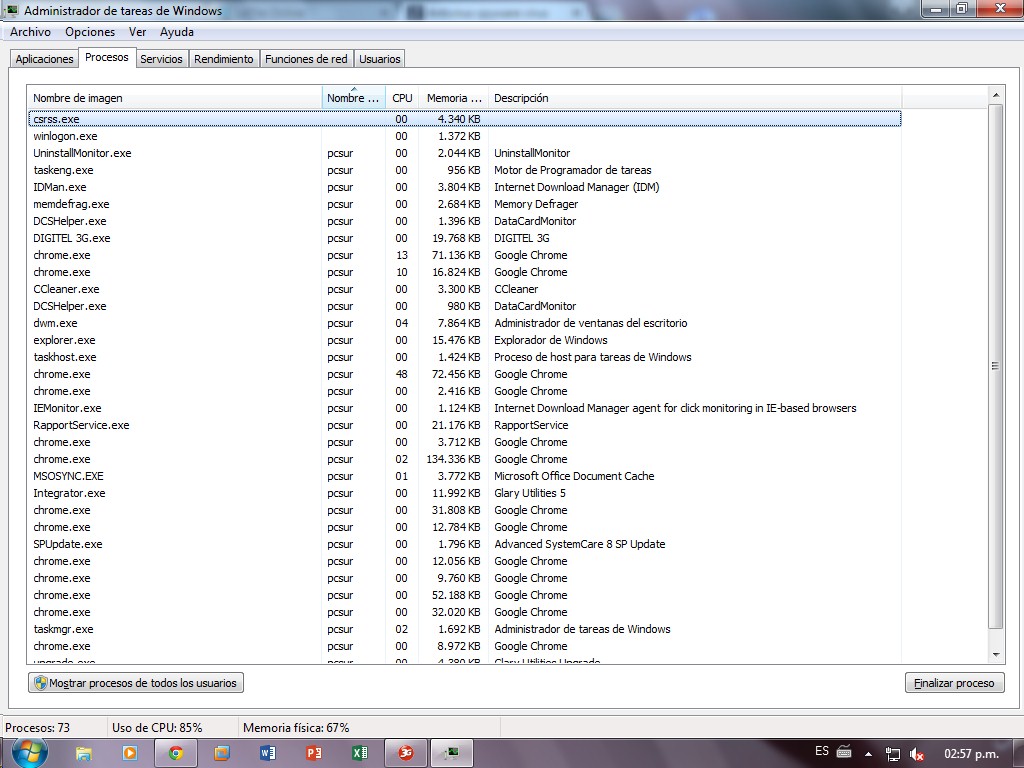
Task: Select the DIGITEL 3G.exe process
Action: pyautogui.click(x=464, y=238)
